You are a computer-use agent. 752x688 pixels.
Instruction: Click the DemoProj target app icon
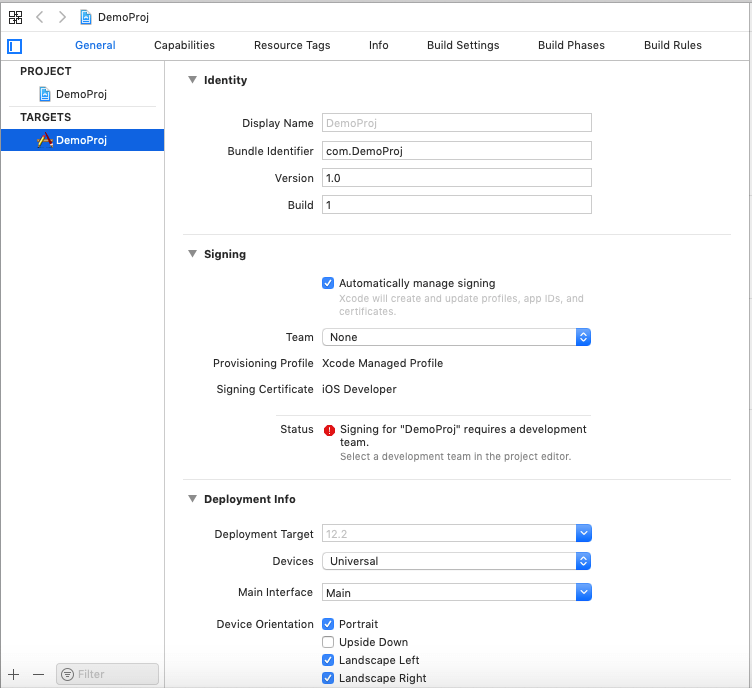point(45,140)
